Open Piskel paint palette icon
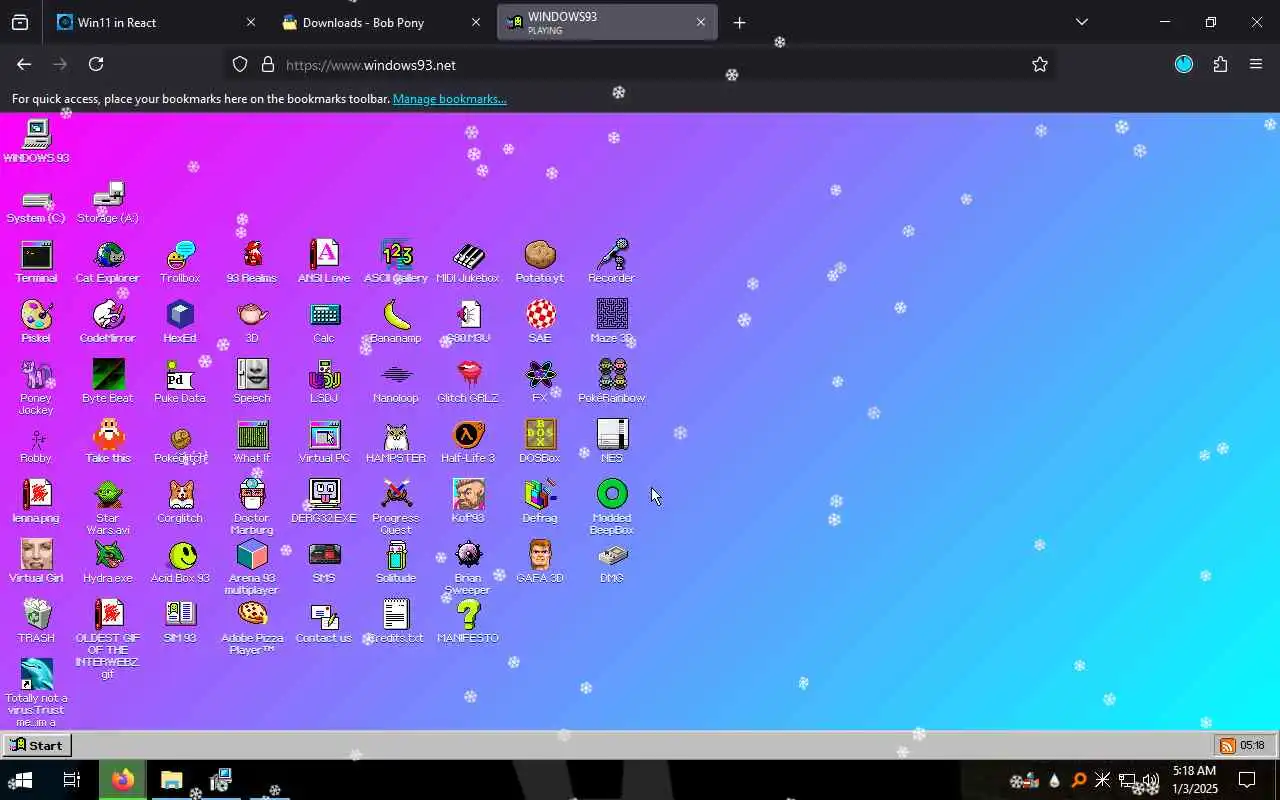 tap(36, 322)
